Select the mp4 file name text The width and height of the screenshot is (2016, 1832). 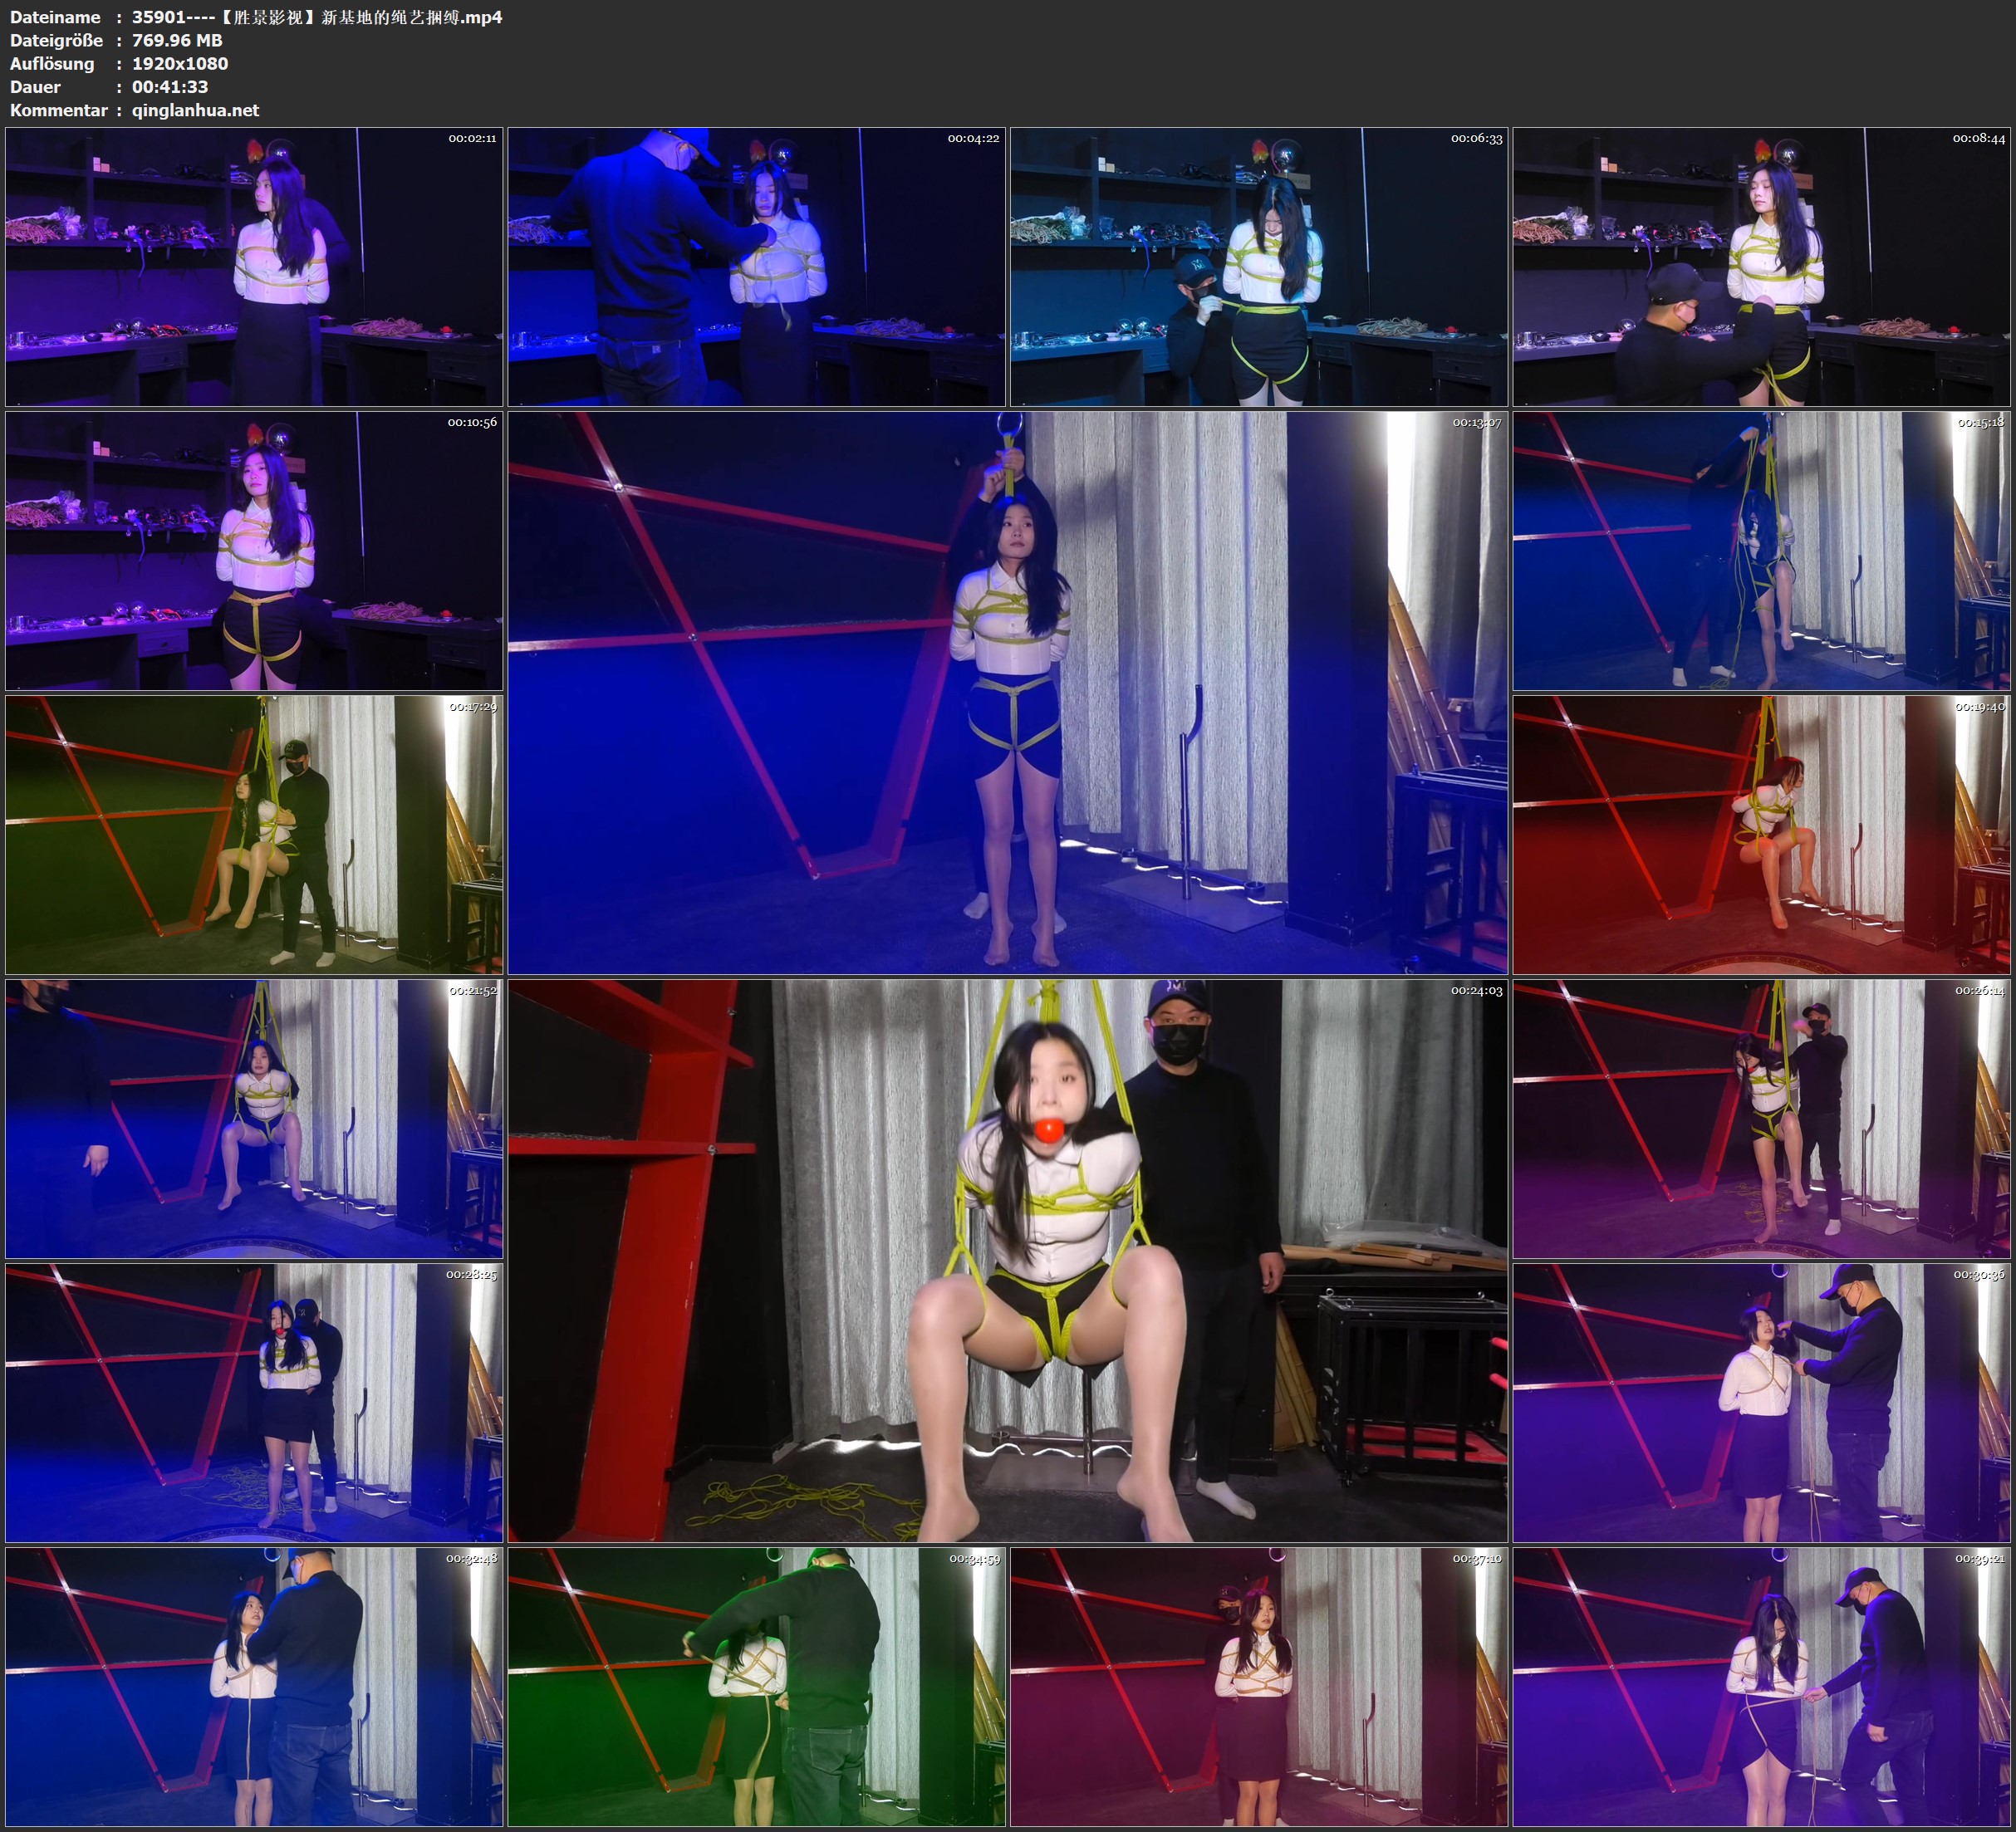tap(316, 17)
